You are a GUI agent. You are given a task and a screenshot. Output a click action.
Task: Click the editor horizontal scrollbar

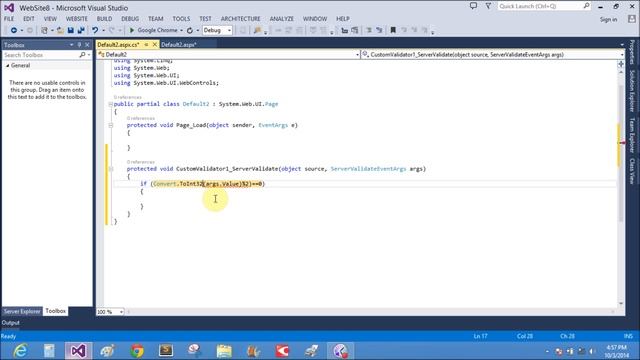pyautogui.click(x=371, y=312)
